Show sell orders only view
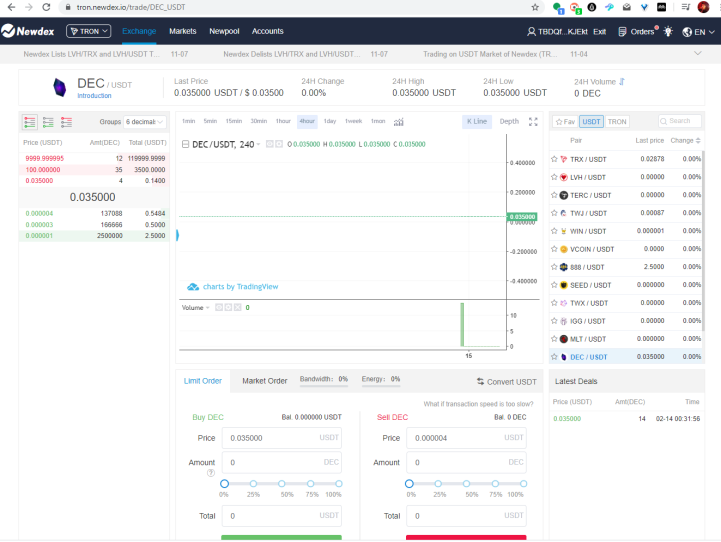Image resolution: width=721 pixels, height=542 pixels. [x=66, y=122]
